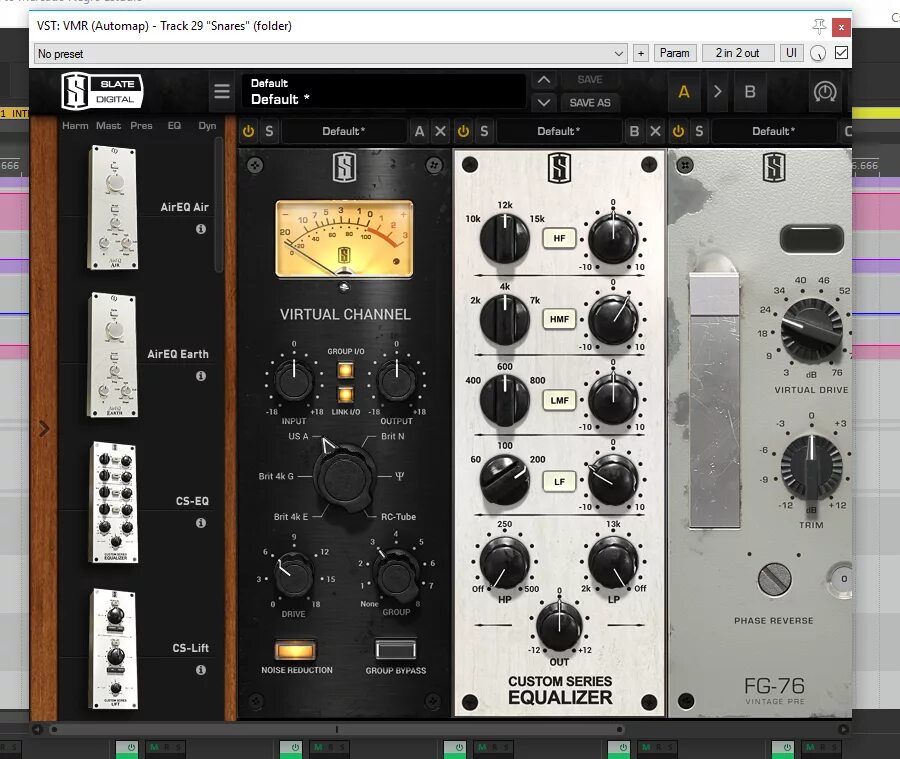Open the Pres module category tab
The width and height of the screenshot is (900, 759).
coord(141,126)
